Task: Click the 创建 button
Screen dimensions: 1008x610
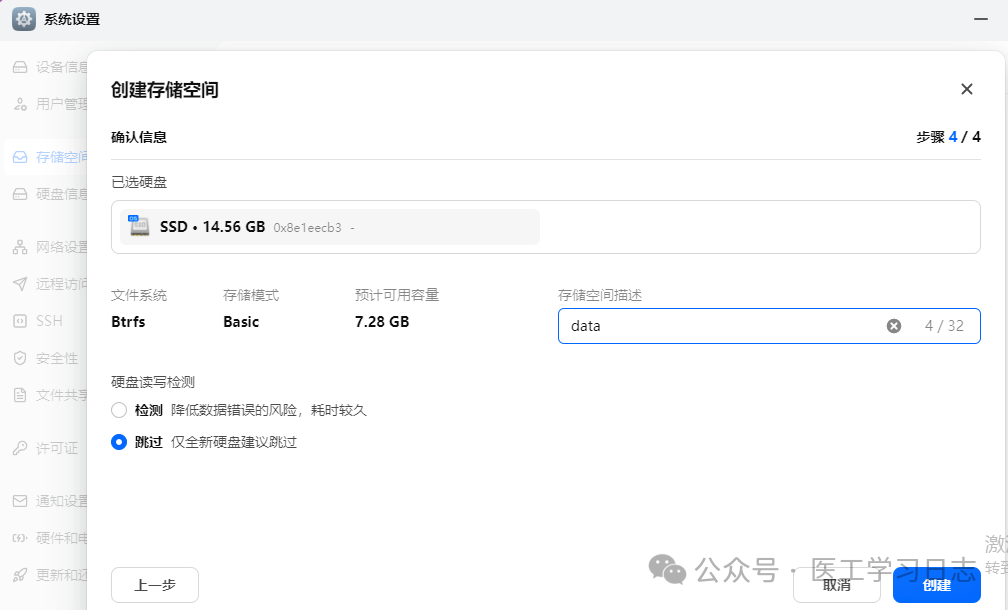Action: point(935,585)
